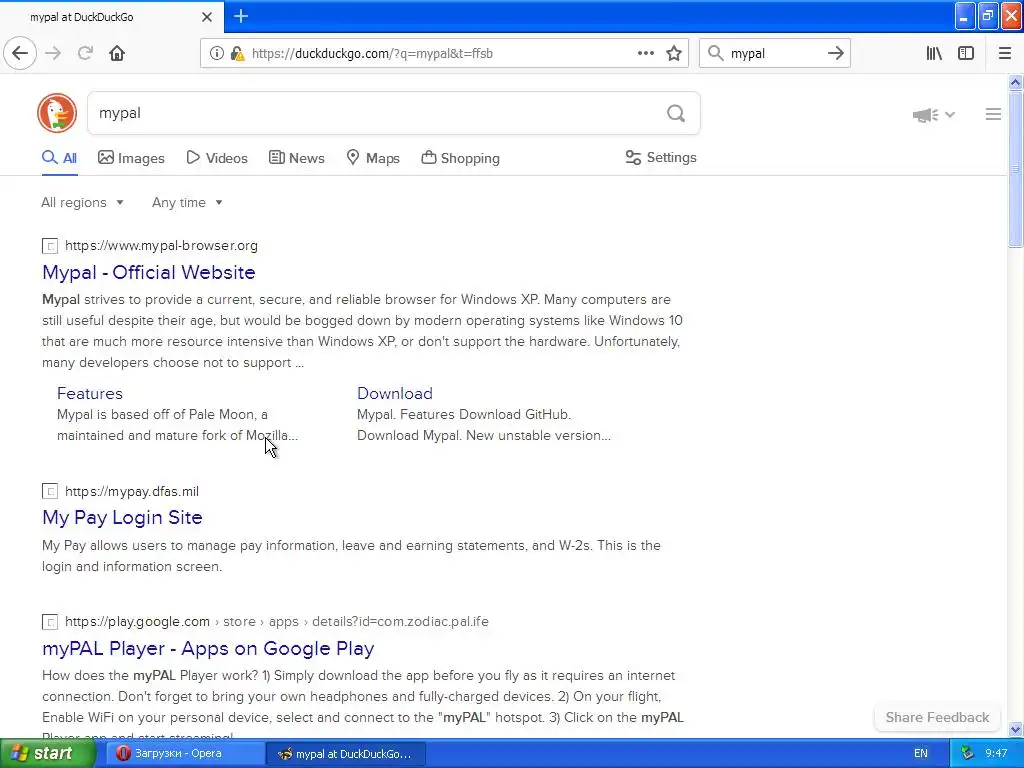
Task: Open the browser hamburger menu
Action: click(1004, 54)
